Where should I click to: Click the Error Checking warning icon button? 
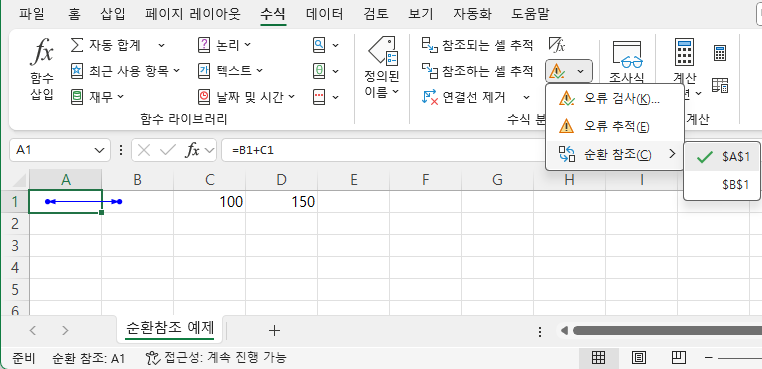557,71
